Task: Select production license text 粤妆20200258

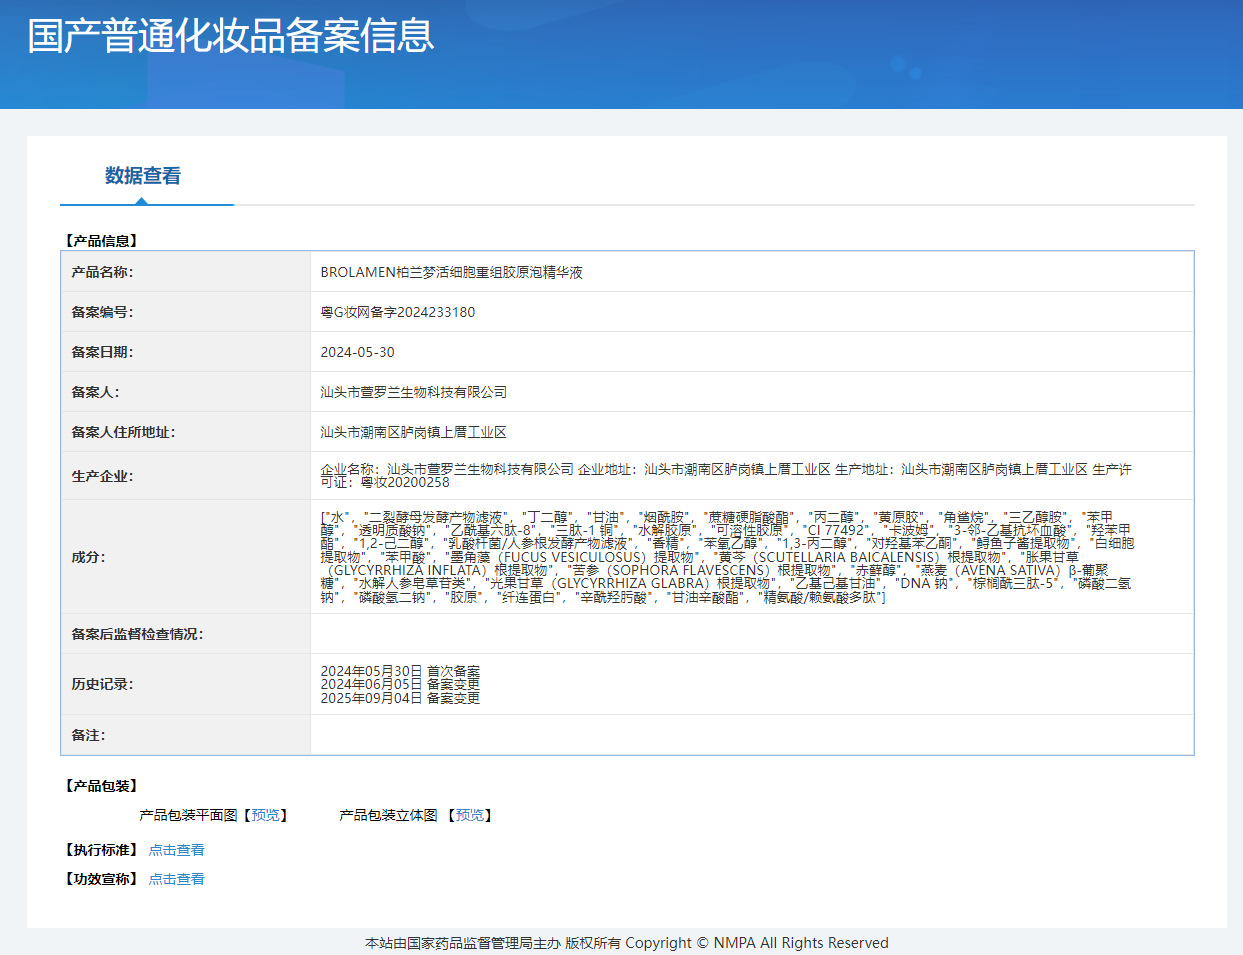Action: [405, 482]
